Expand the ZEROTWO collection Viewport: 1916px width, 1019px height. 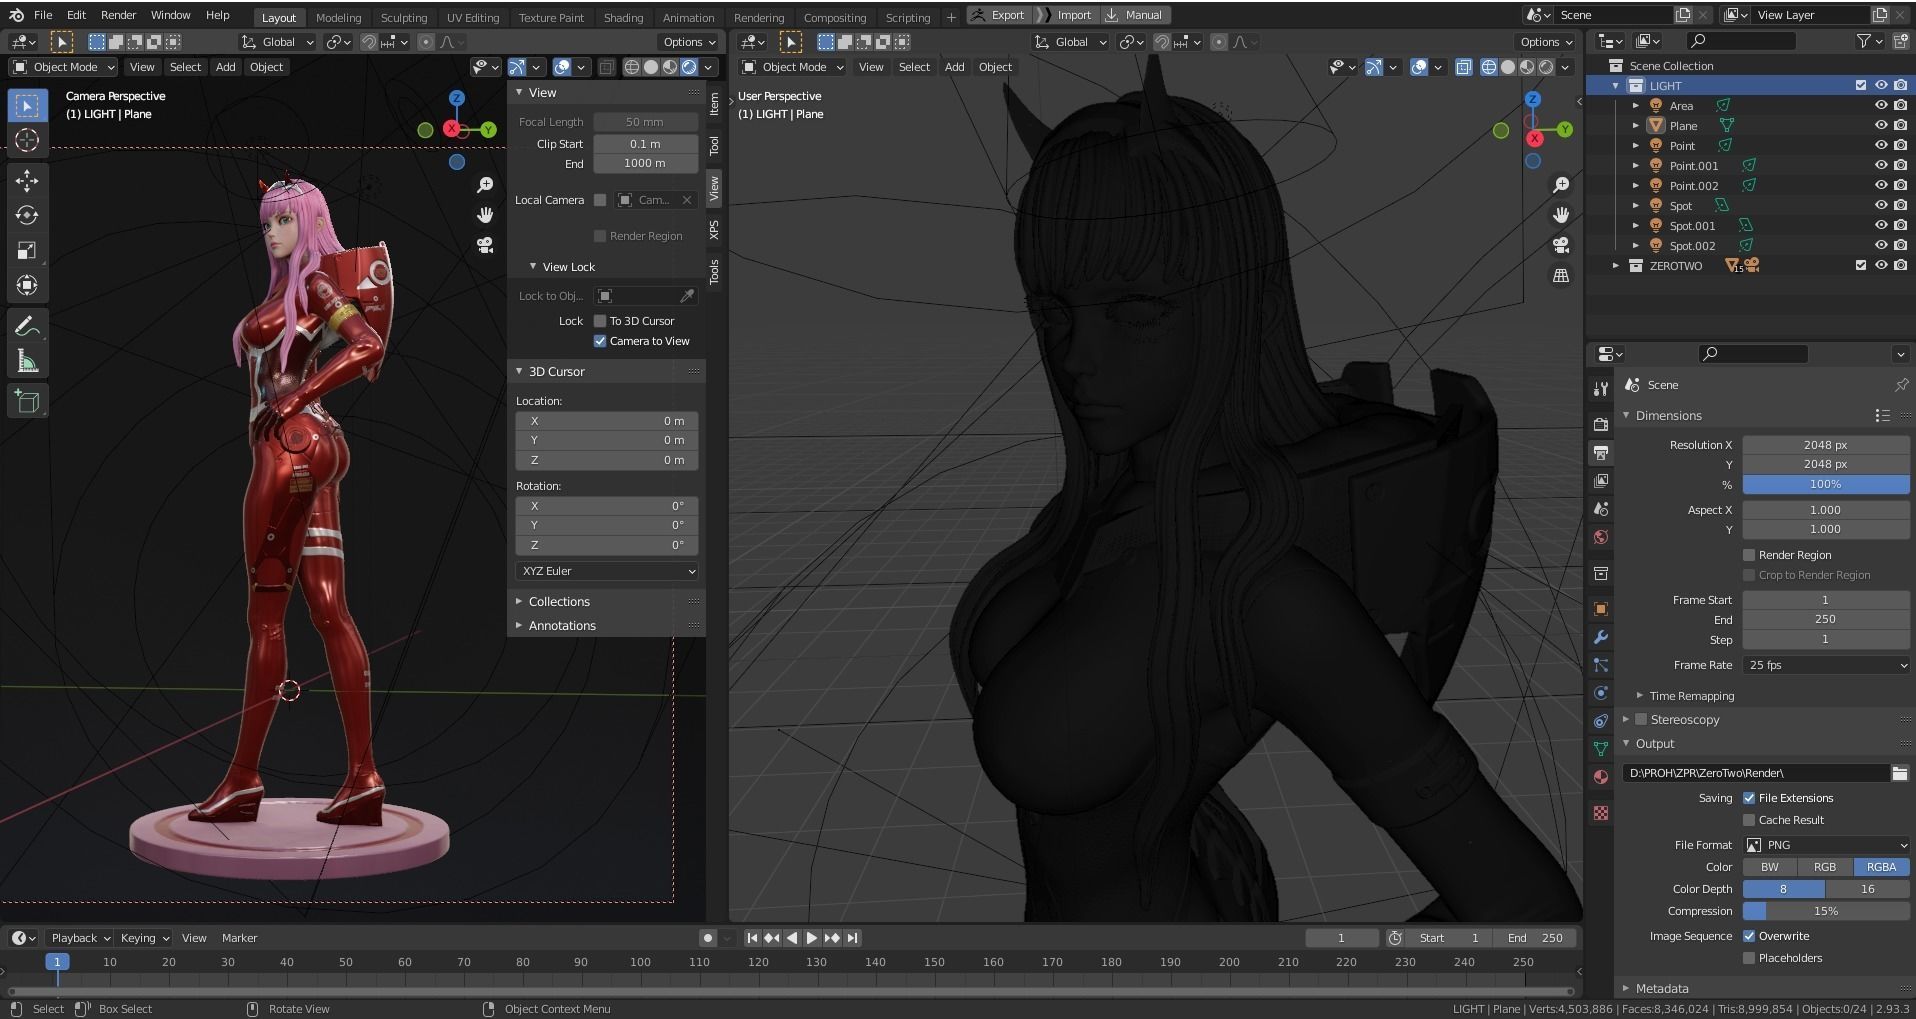point(1616,266)
